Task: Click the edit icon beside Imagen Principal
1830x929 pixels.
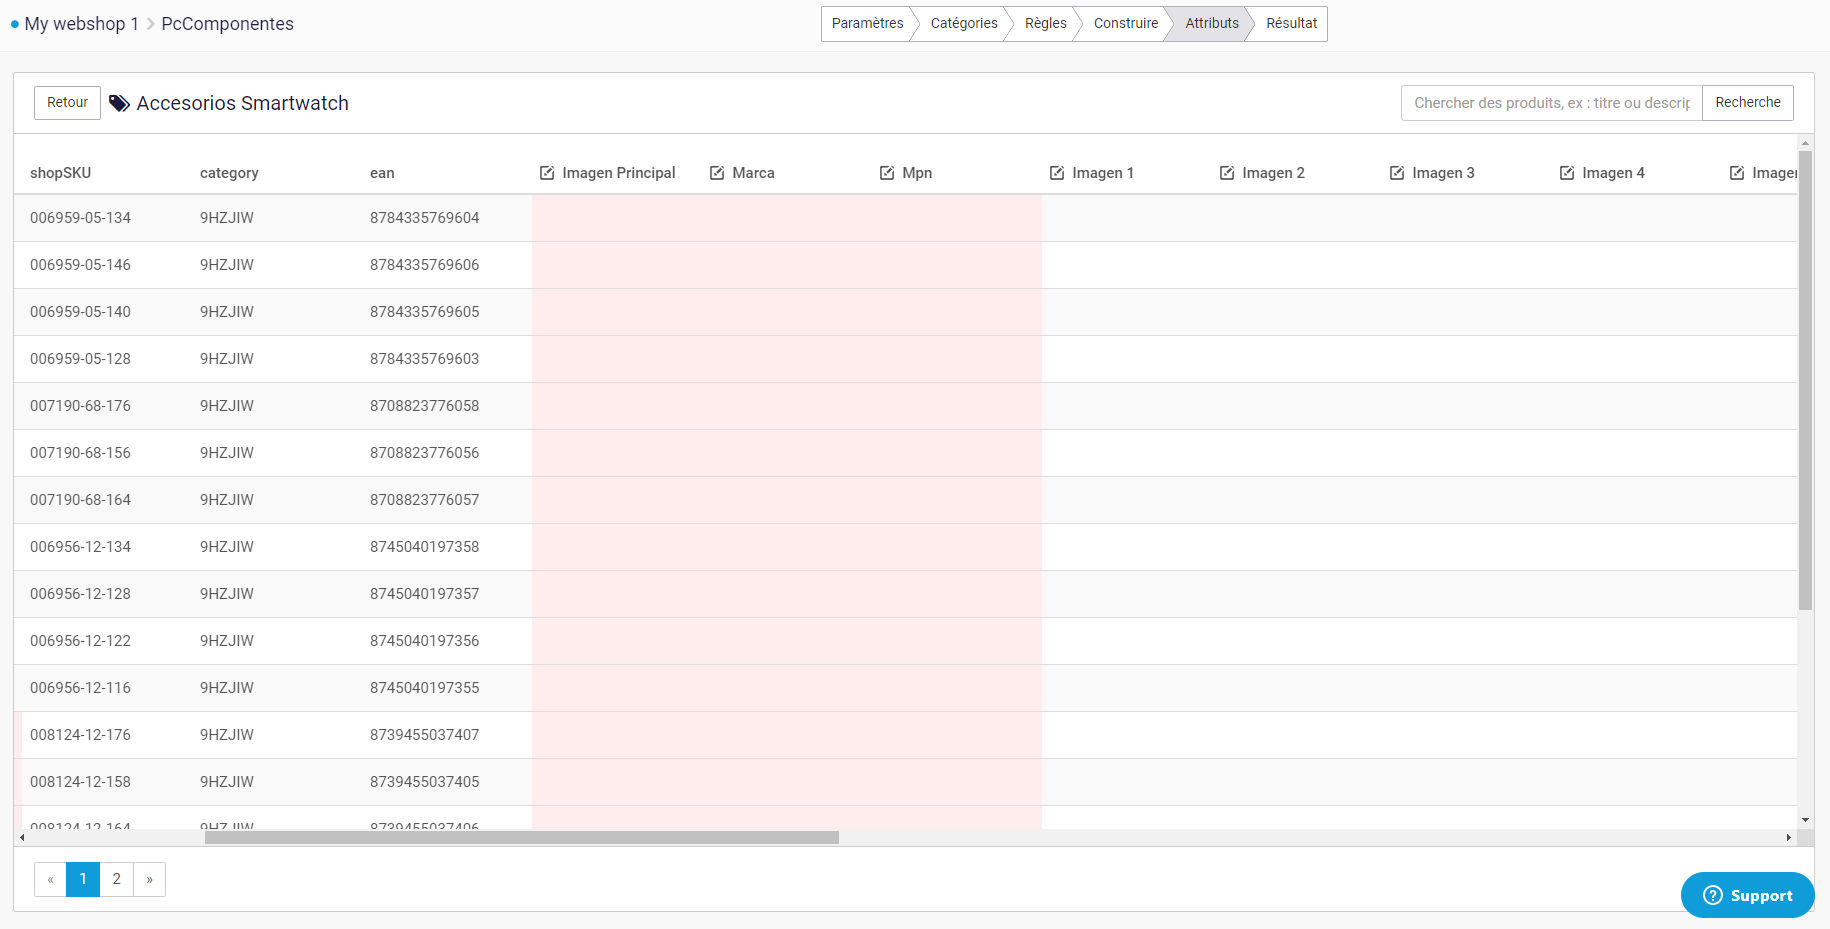Action: [x=547, y=173]
